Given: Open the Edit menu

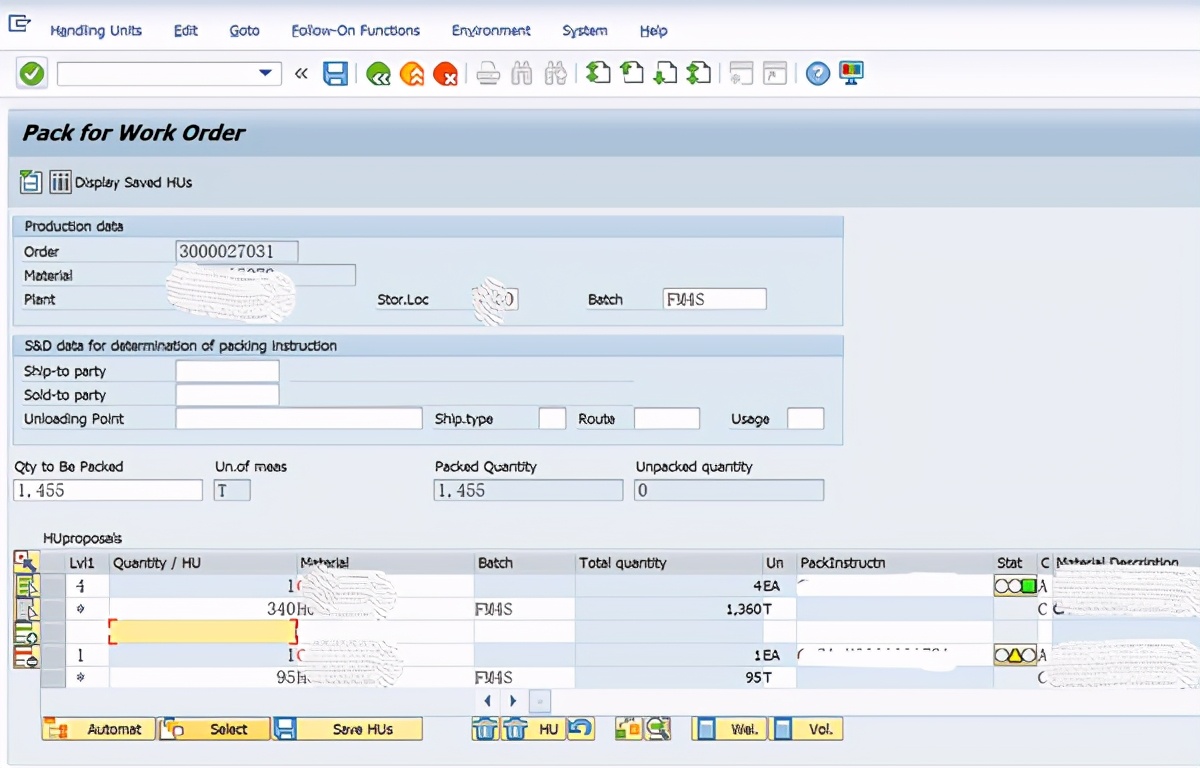Looking at the screenshot, I should [186, 31].
